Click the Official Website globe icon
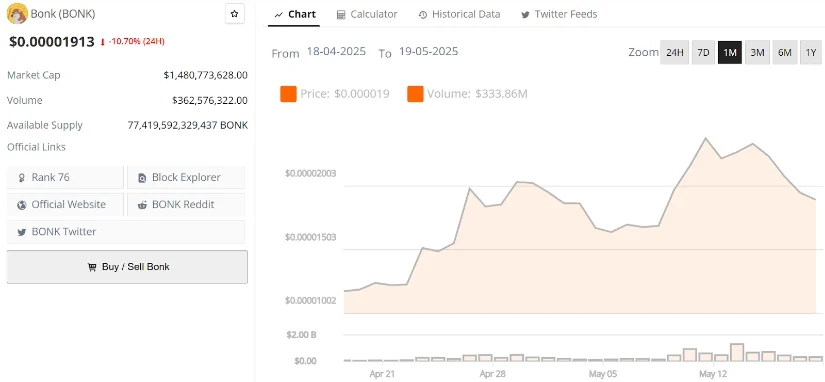The image size is (825, 382). 22,205
